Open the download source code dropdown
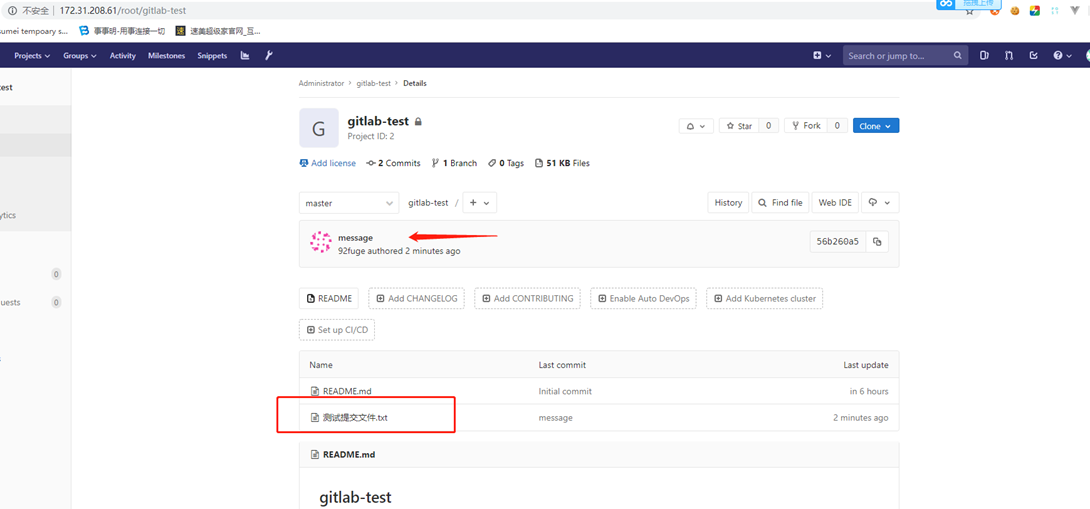Viewport: 1090px width, 509px height. point(877,203)
